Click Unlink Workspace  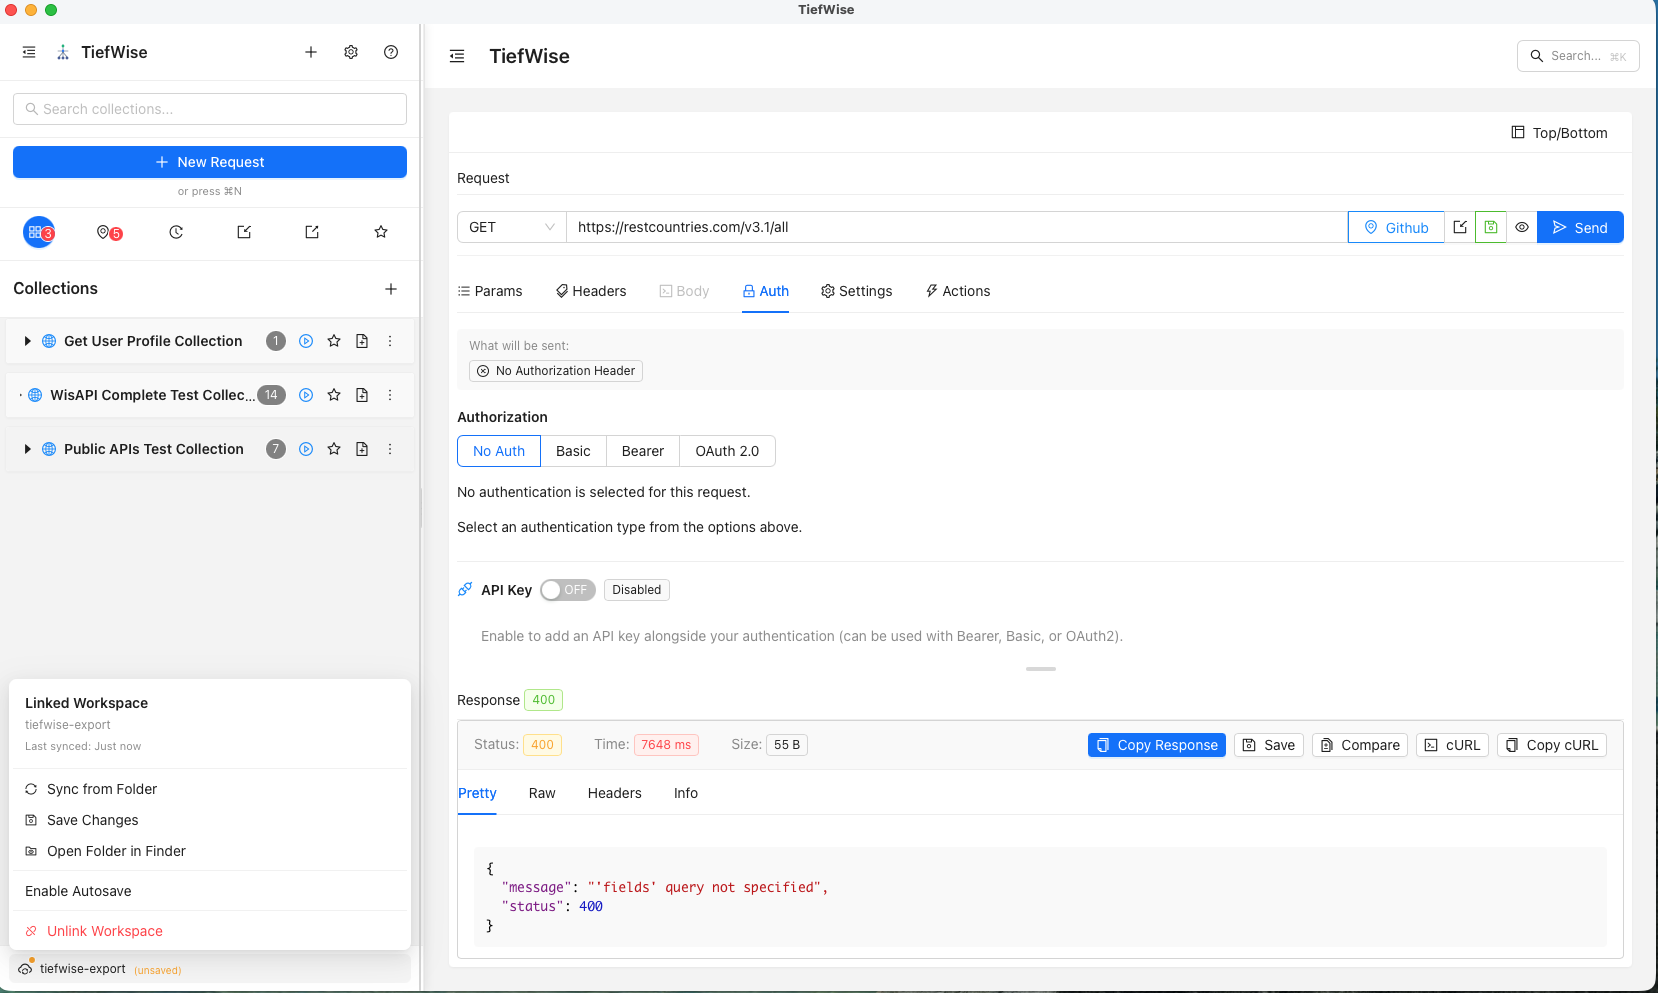tap(103, 931)
